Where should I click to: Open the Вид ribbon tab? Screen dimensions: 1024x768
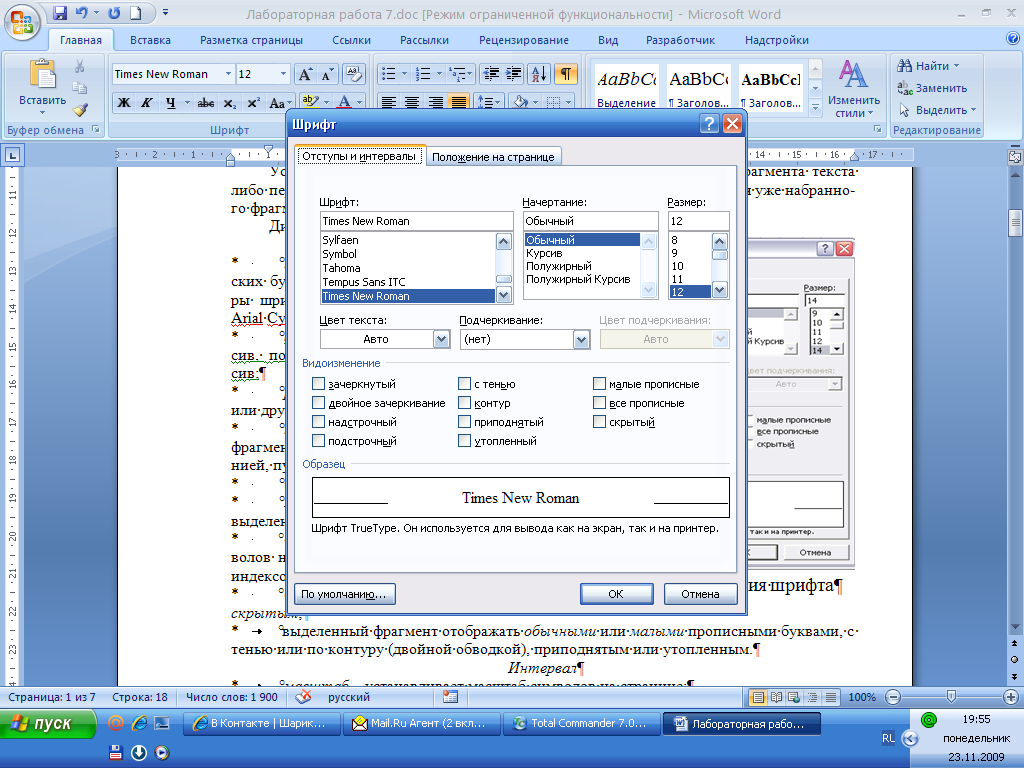608,40
